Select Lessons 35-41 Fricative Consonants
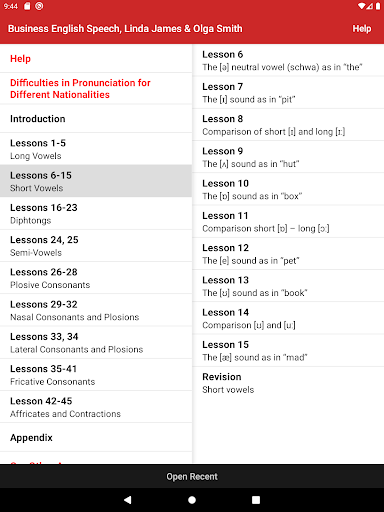Screen dimensions: 384x512 coord(96,375)
